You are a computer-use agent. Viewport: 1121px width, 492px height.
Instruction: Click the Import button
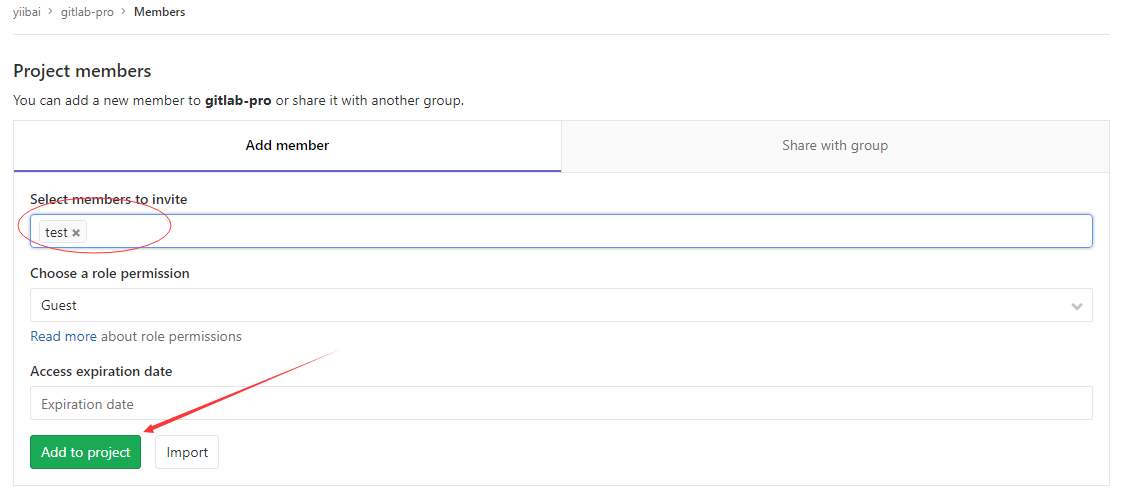(x=187, y=452)
